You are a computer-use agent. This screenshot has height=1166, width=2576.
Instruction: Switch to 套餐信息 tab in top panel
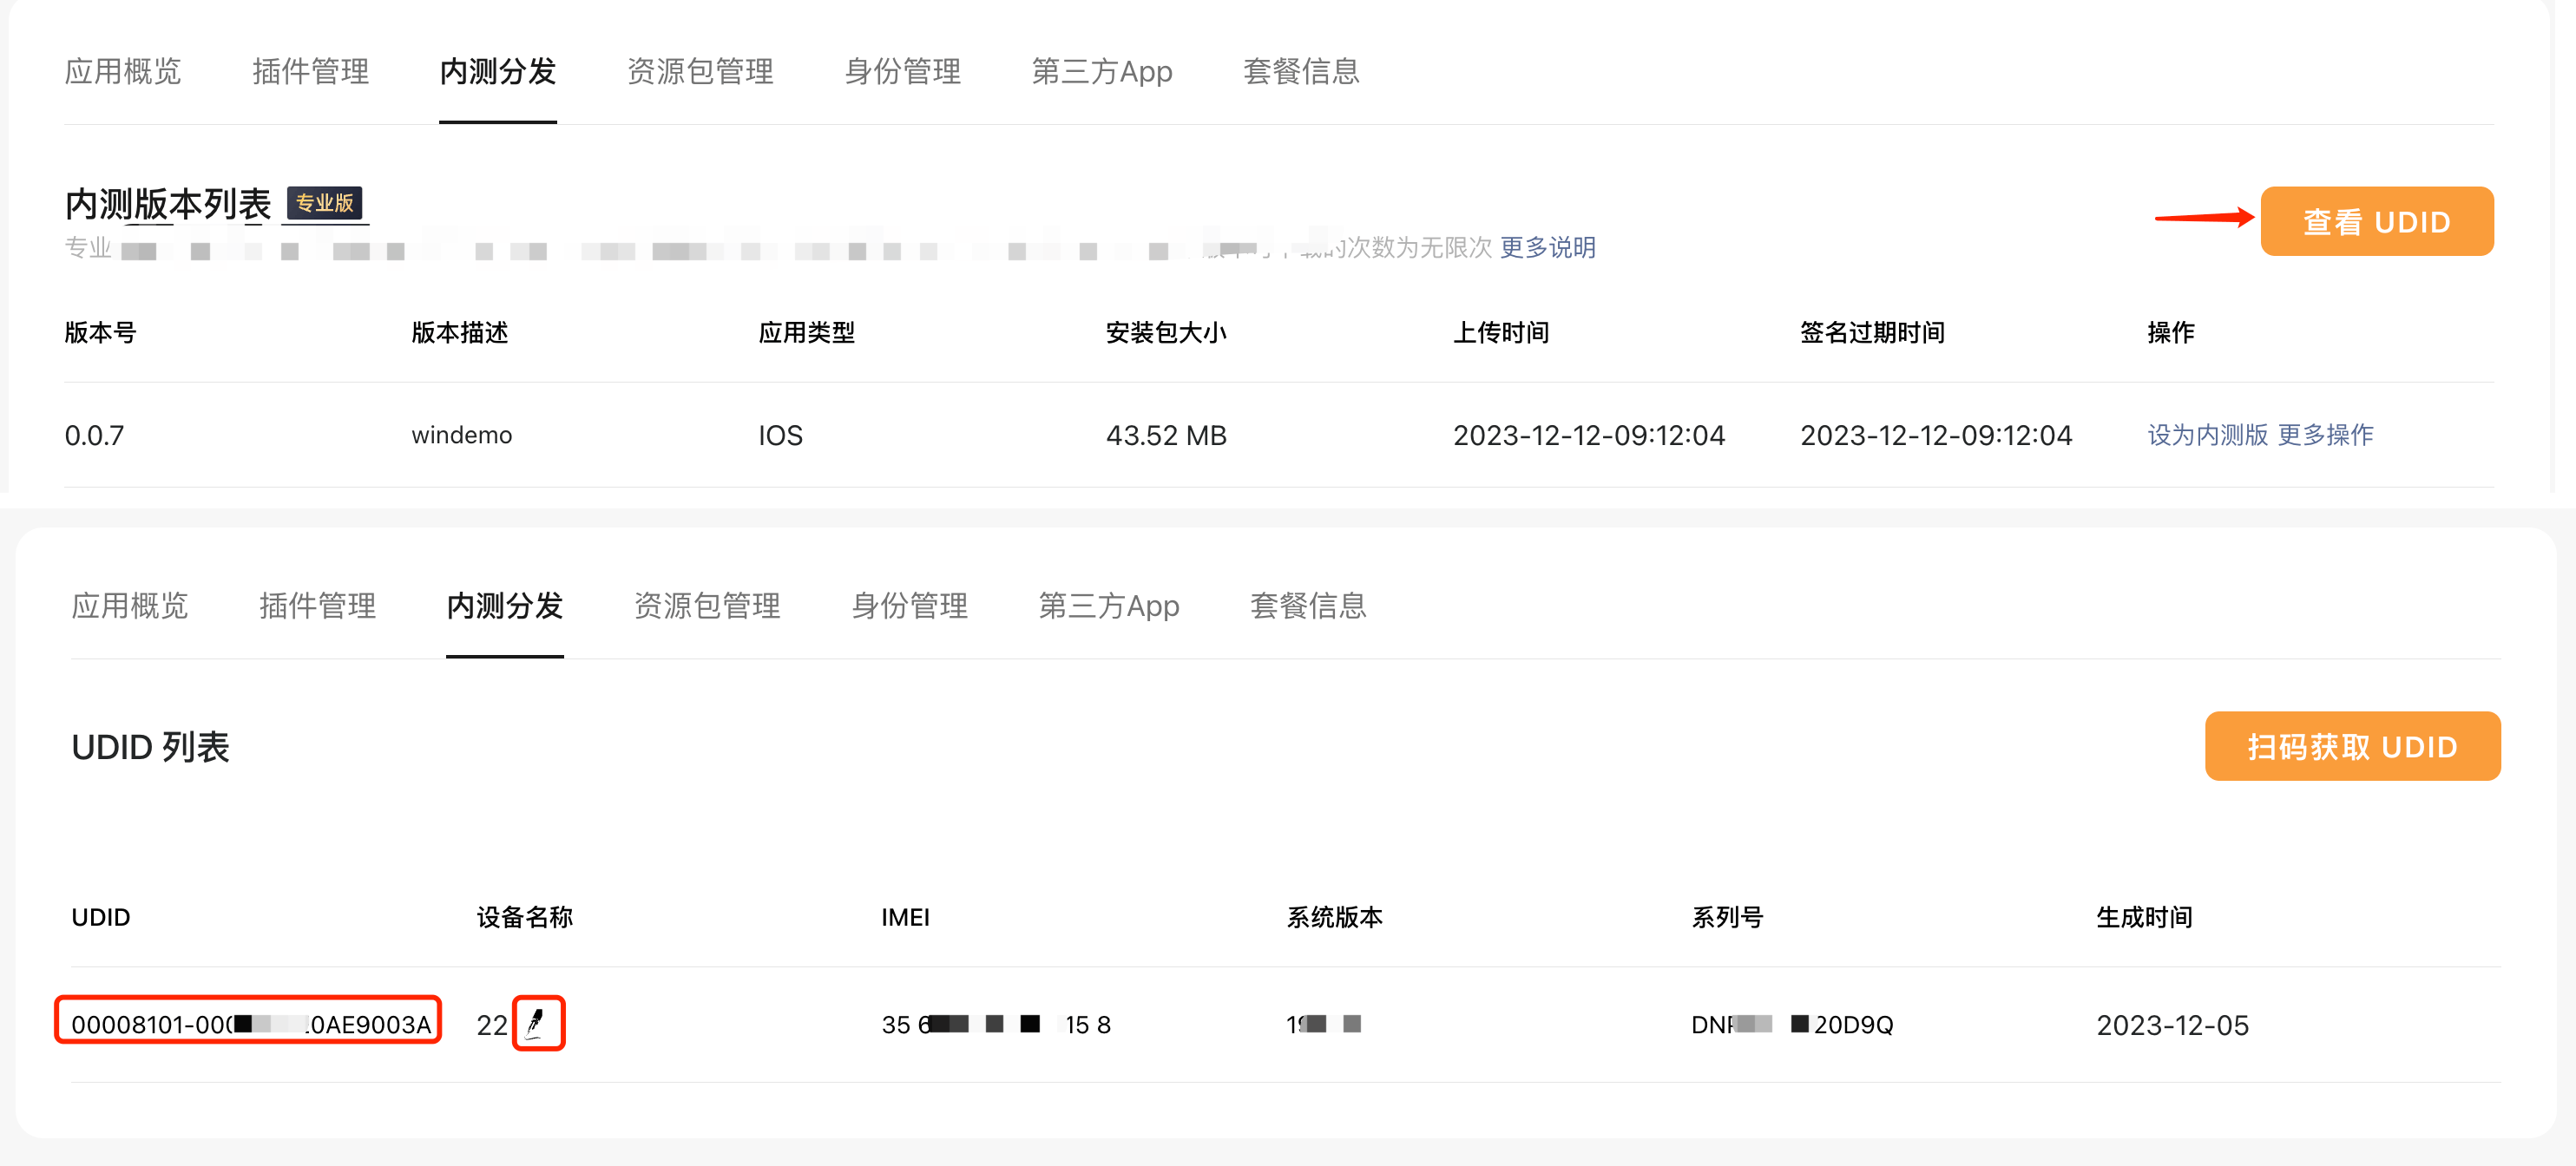[x=1300, y=71]
